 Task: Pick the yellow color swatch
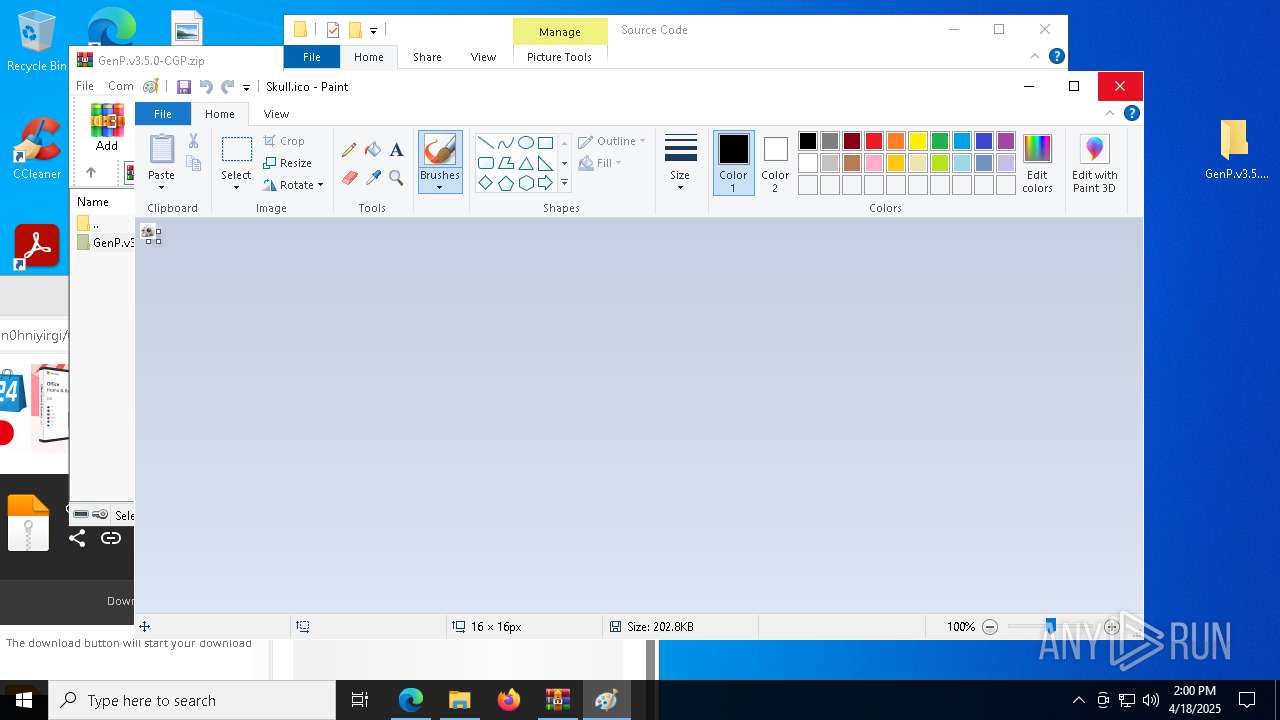918,141
